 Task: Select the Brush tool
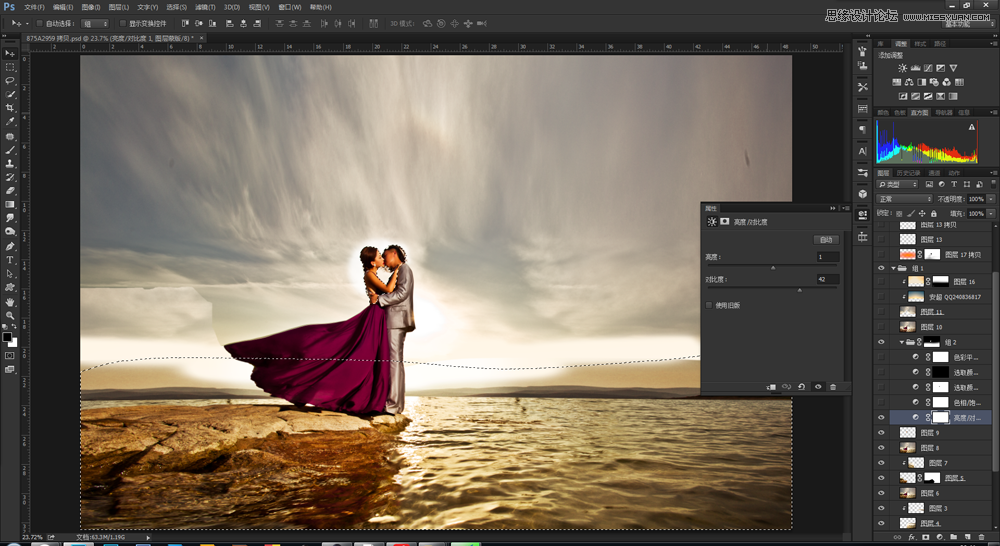10,150
